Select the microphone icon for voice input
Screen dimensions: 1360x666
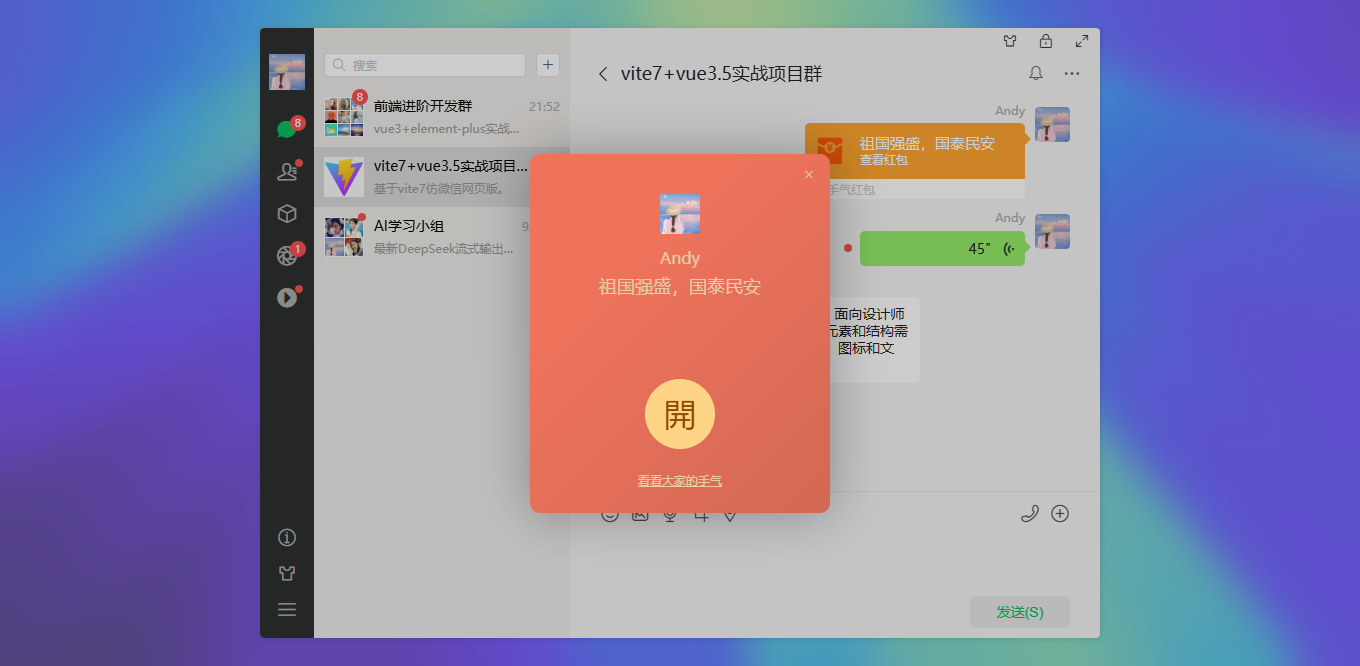pos(670,513)
